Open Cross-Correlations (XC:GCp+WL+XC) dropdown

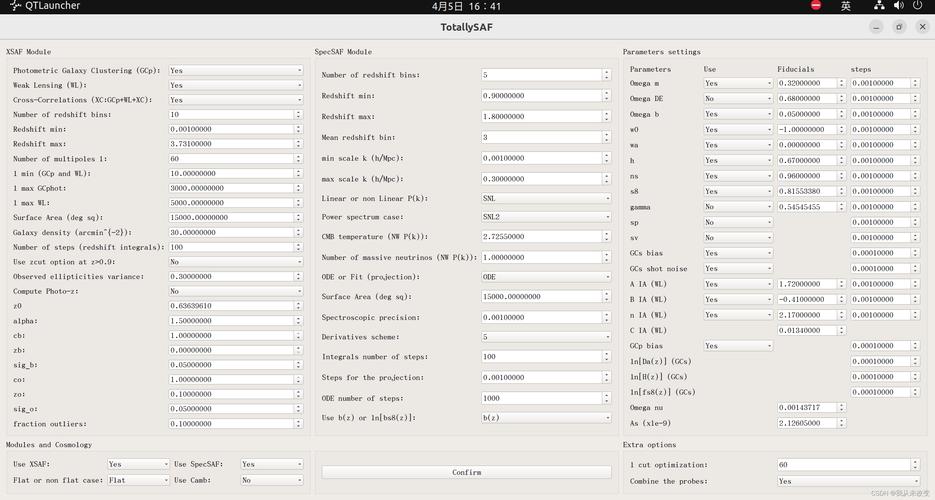236,100
